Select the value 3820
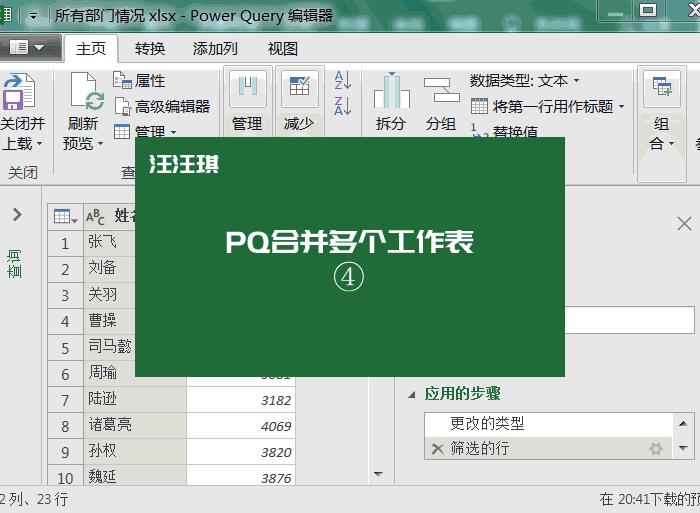Viewport: 700px width, 513px height. 241,451
